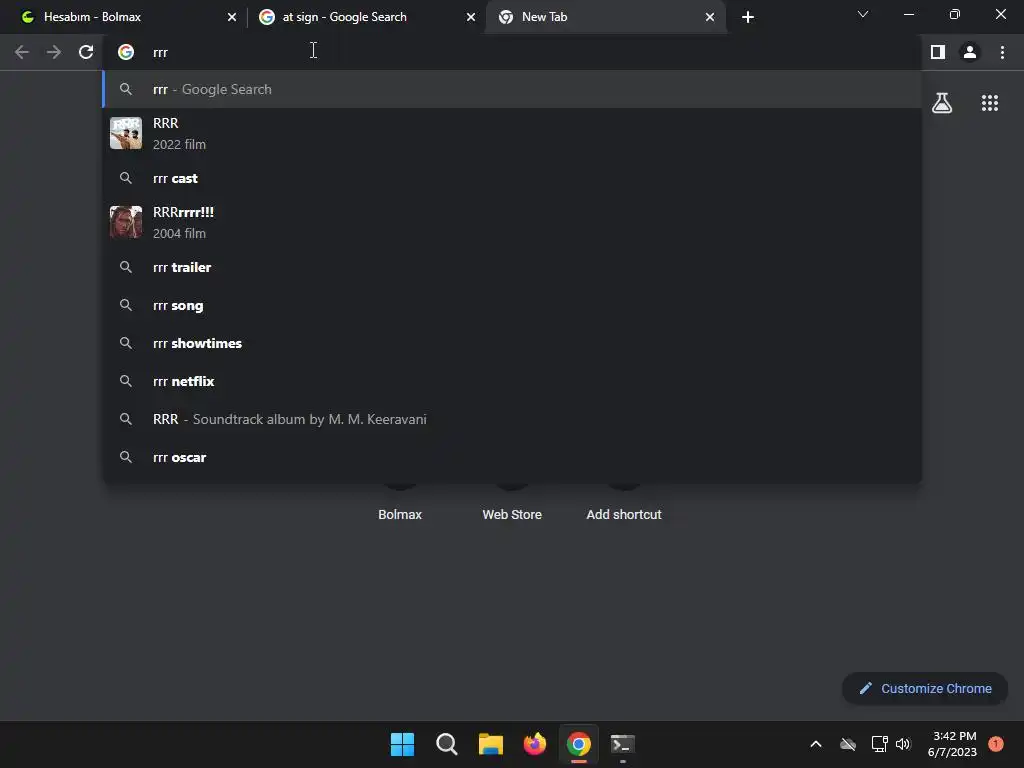The height and width of the screenshot is (768, 1024).
Task: Select the rrr netflix suggestion
Action: click(512, 381)
